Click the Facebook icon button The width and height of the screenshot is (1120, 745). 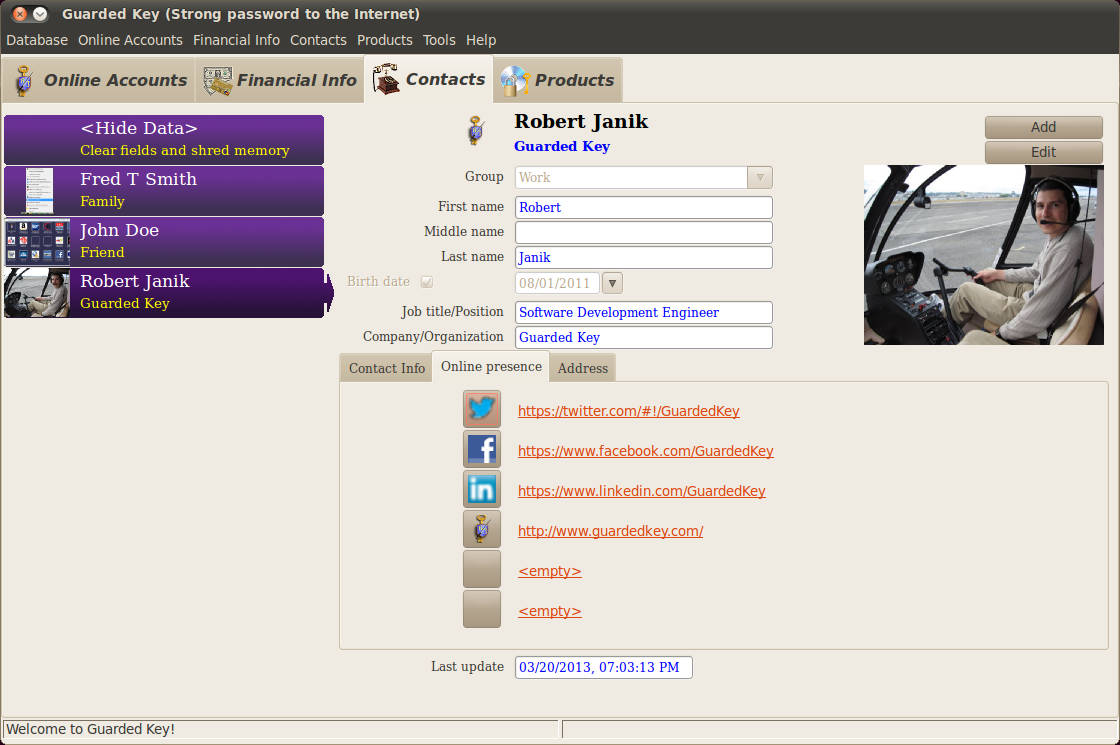point(481,449)
